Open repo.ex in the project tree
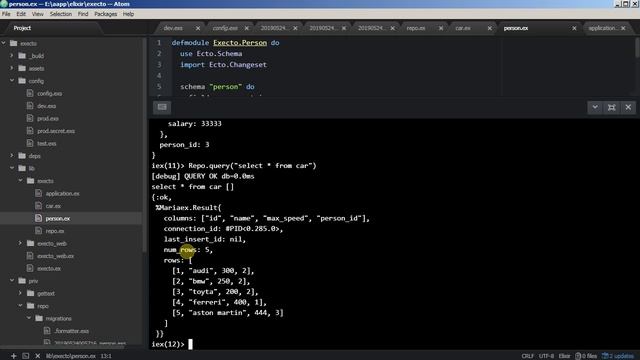The height and width of the screenshot is (360, 640). point(55,231)
